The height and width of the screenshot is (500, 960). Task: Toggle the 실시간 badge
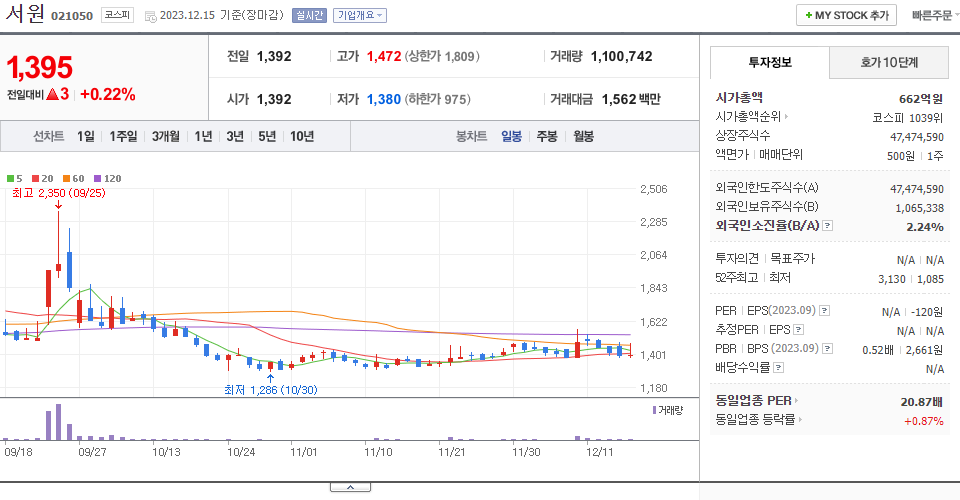[x=309, y=15]
